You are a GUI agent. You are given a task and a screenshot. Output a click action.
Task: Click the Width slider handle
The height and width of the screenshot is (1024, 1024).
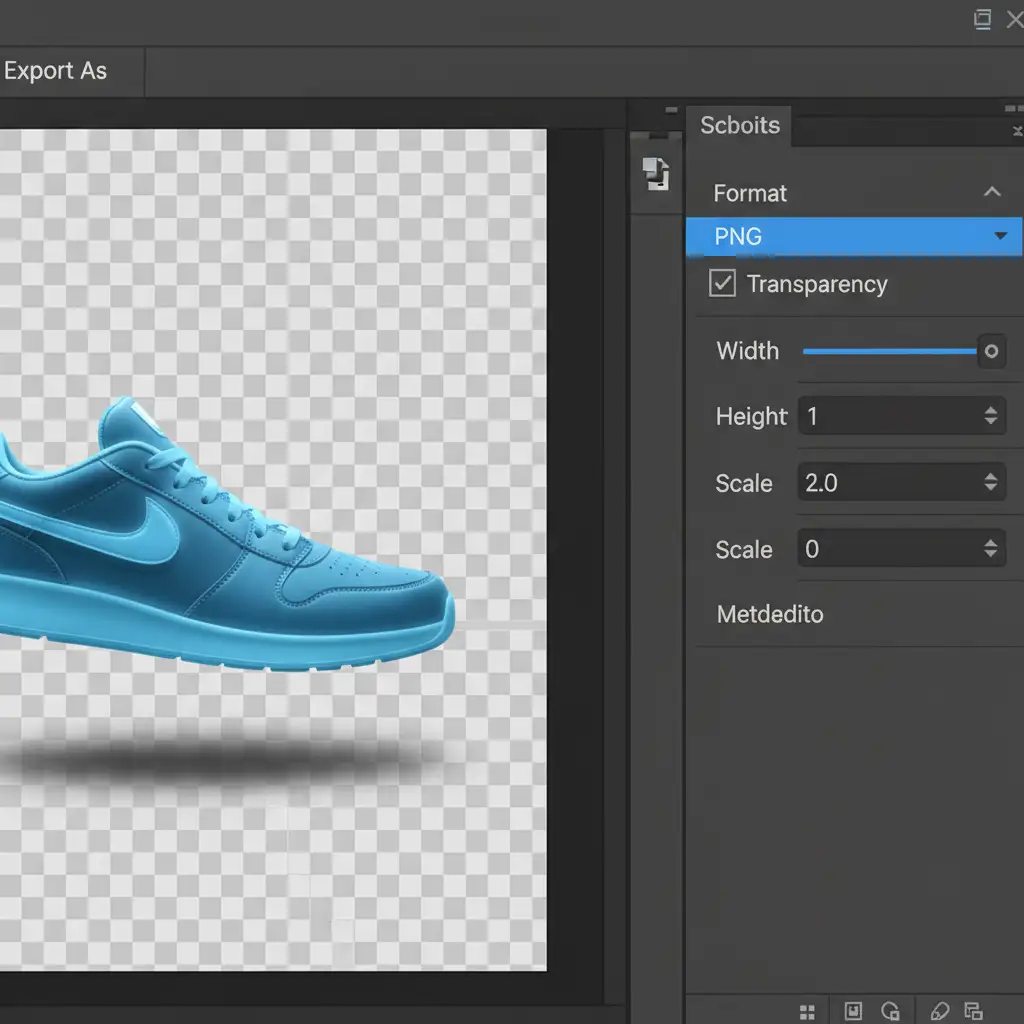[990, 351]
